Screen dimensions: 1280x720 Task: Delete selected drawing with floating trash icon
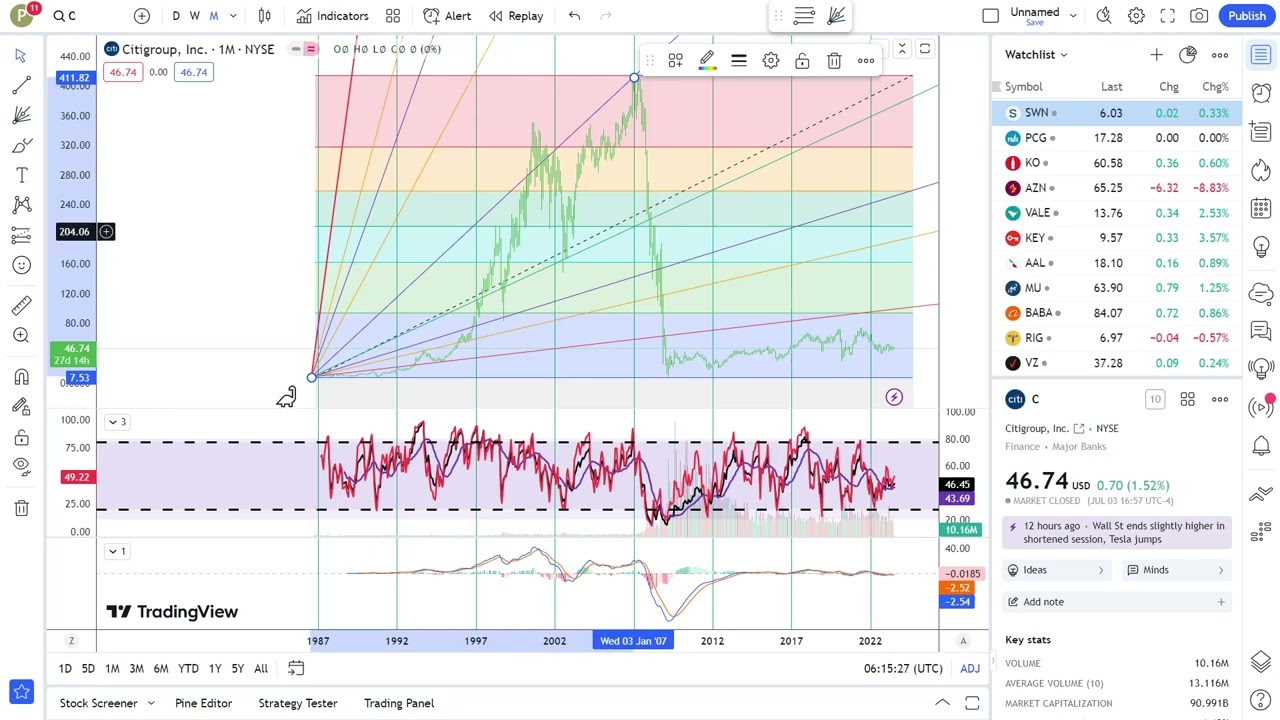click(x=834, y=61)
